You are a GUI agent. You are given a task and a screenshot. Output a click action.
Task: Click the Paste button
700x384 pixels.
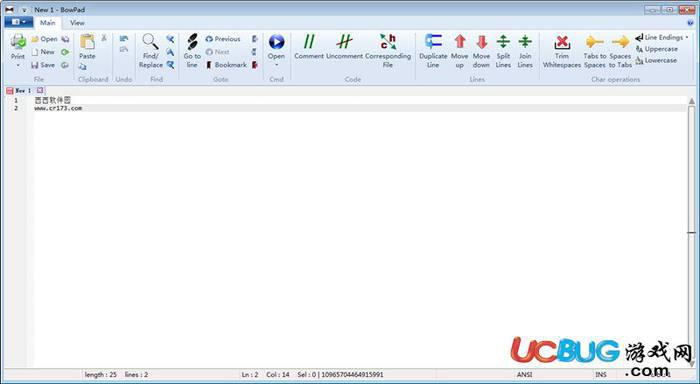87,47
